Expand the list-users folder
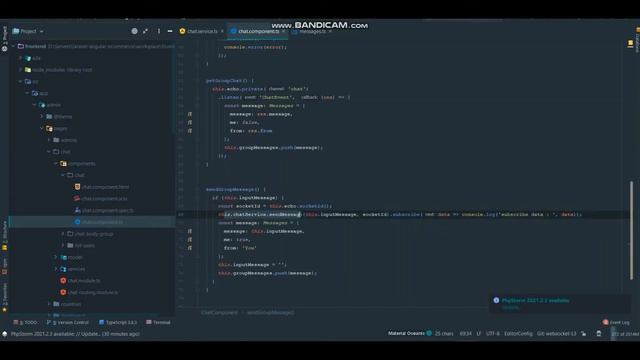 [x=63, y=246]
